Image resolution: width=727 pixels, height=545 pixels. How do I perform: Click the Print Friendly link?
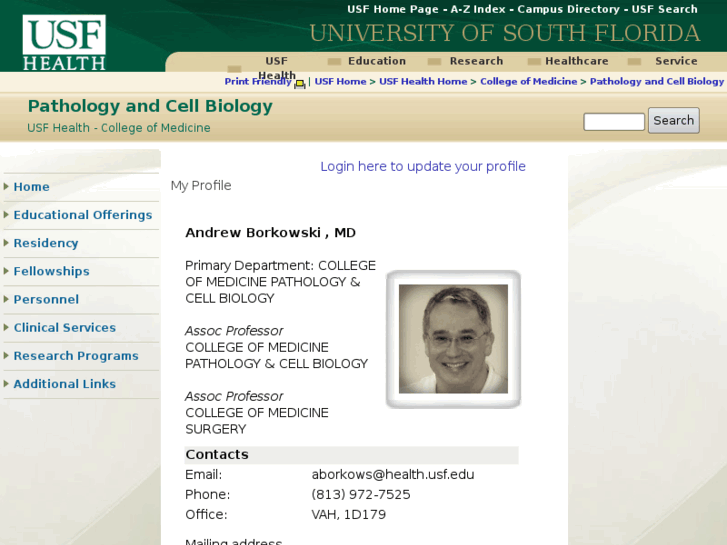tap(258, 82)
